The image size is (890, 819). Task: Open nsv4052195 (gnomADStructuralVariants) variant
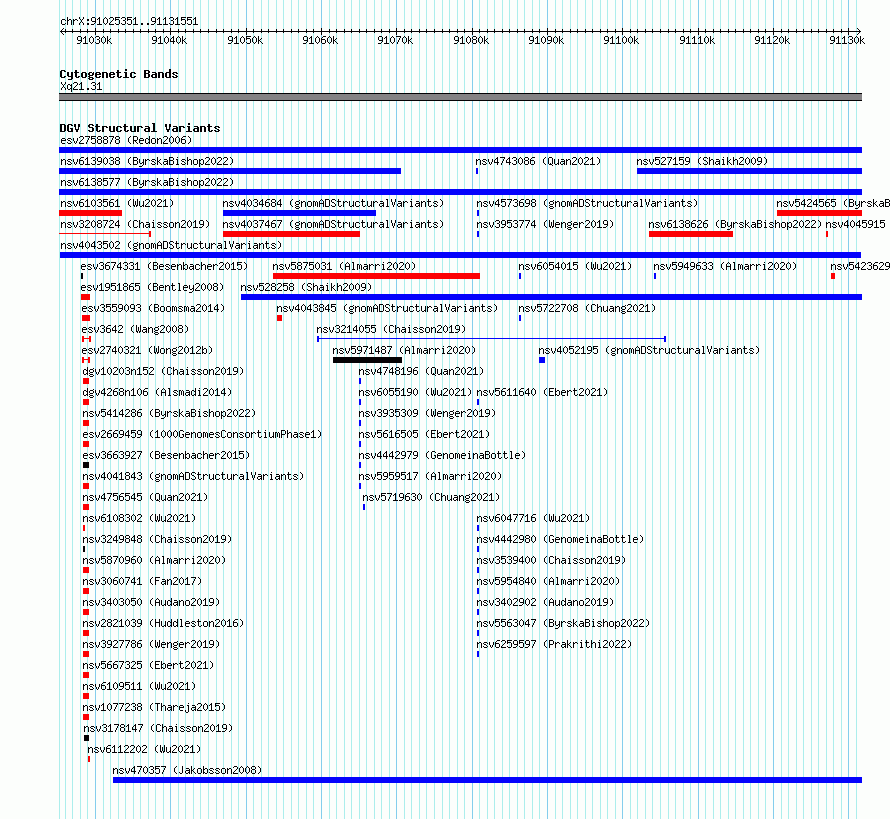tap(649, 350)
